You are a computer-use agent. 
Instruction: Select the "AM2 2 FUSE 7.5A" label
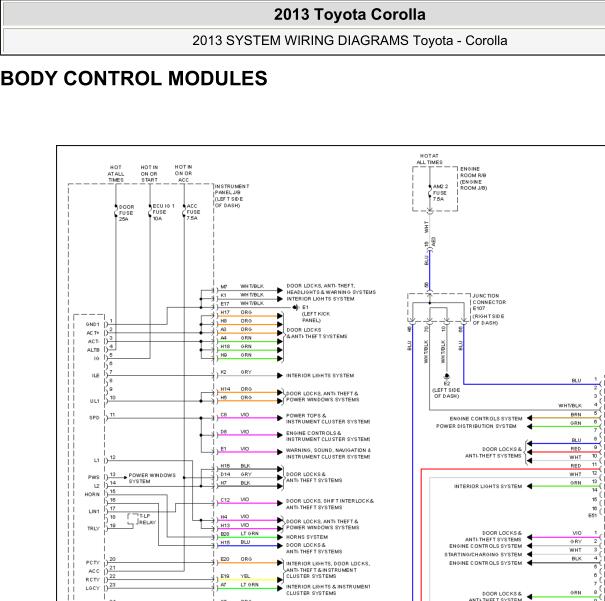click(440, 192)
